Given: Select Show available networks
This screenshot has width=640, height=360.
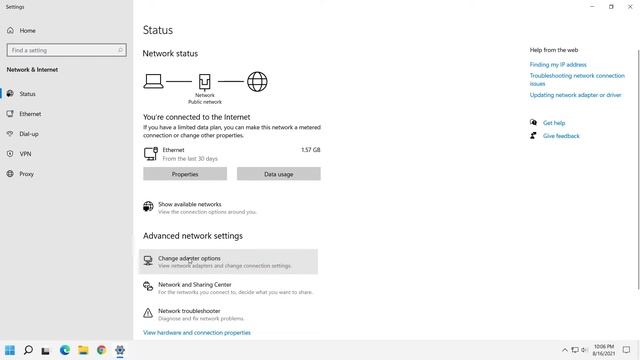Looking at the screenshot, I should click(x=190, y=204).
